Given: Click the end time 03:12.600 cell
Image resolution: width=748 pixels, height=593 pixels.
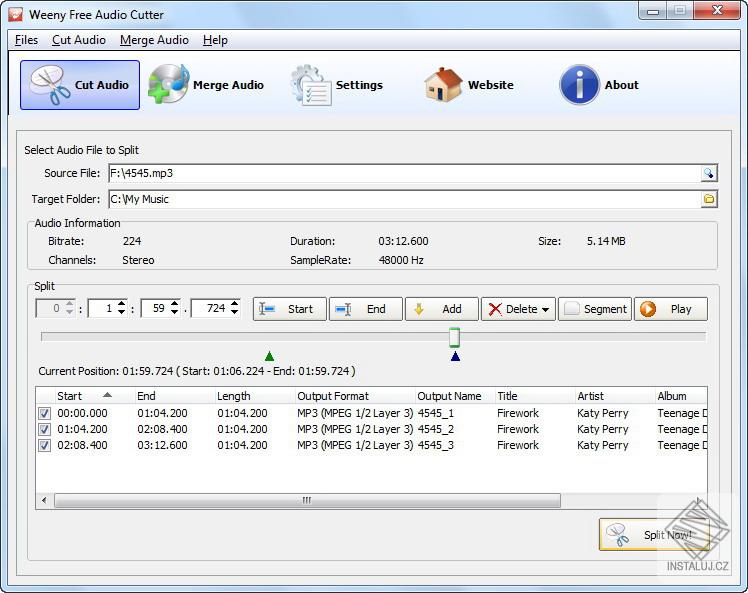Looking at the screenshot, I should point(162,446).
